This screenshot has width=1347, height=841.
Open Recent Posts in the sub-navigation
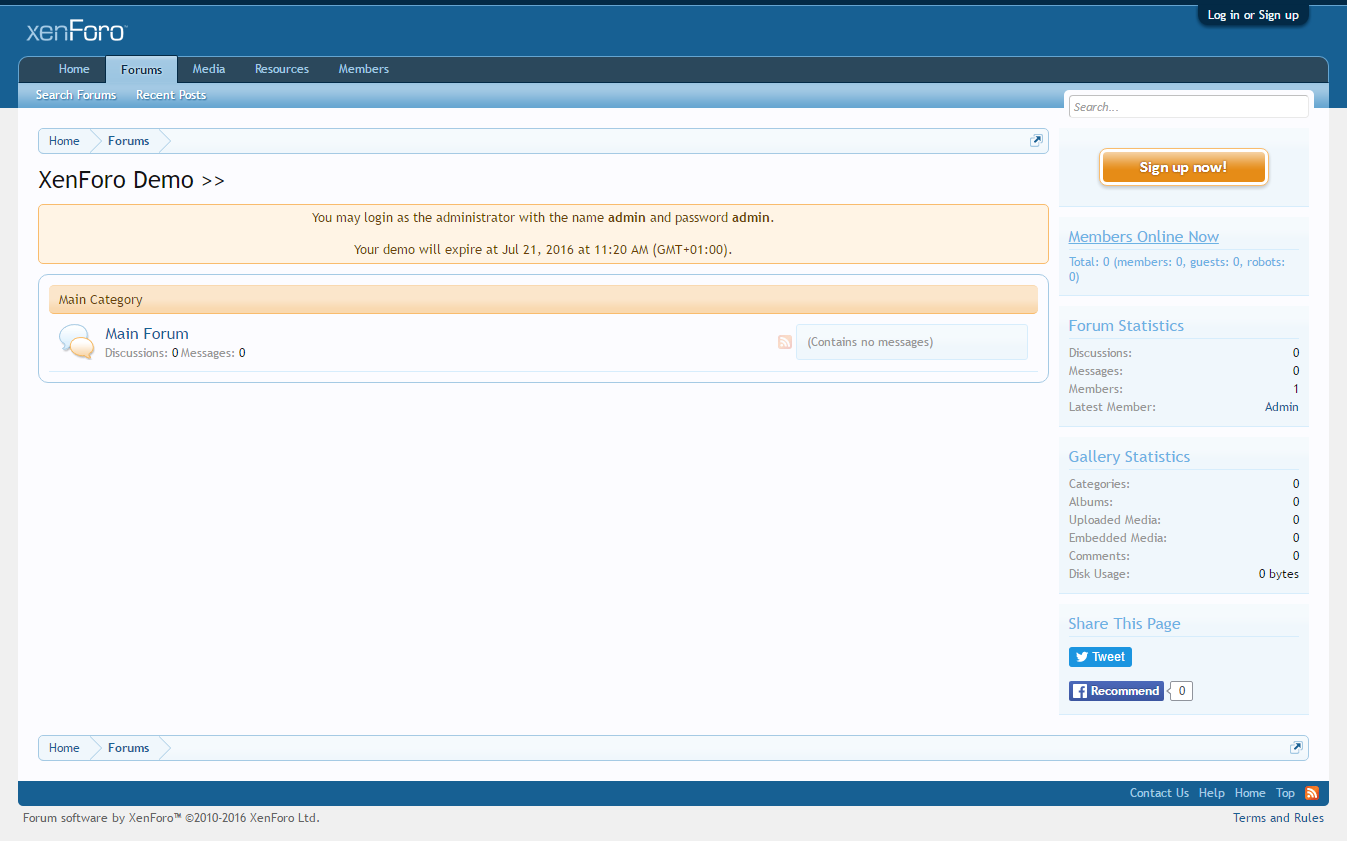(x=171, y=95)
